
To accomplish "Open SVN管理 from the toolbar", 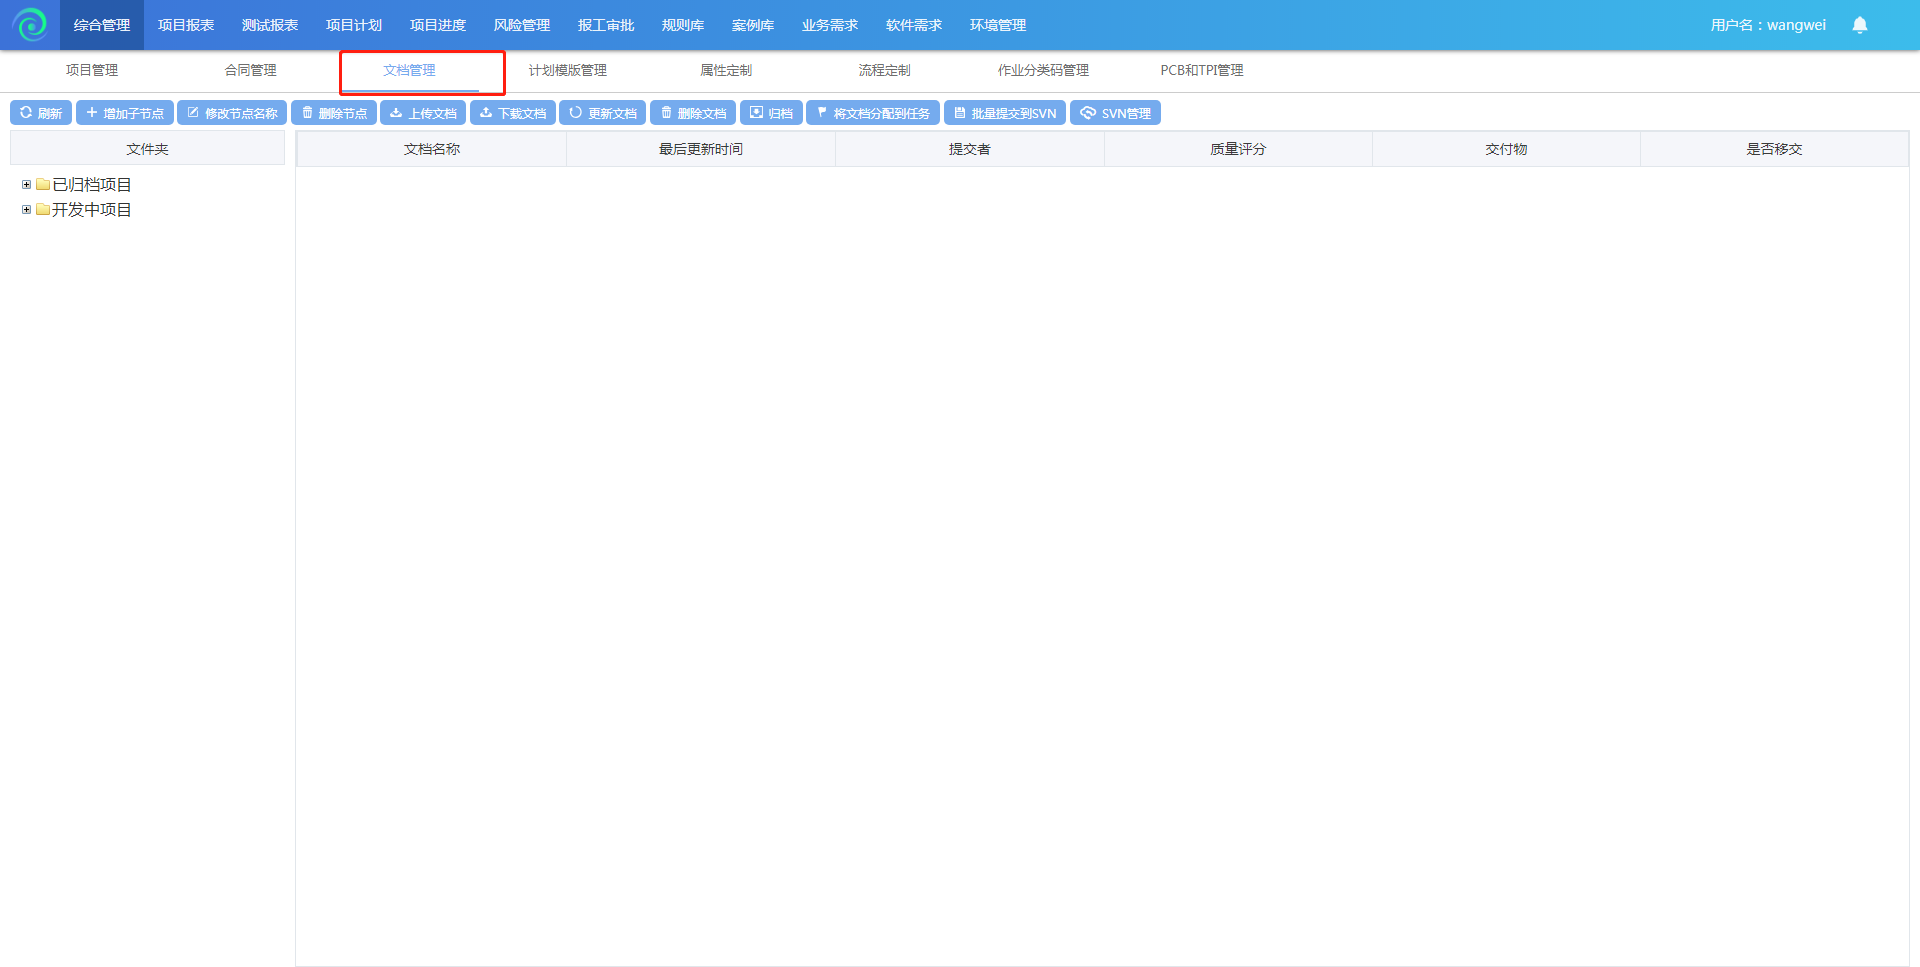I will [x=1115, y=113].
